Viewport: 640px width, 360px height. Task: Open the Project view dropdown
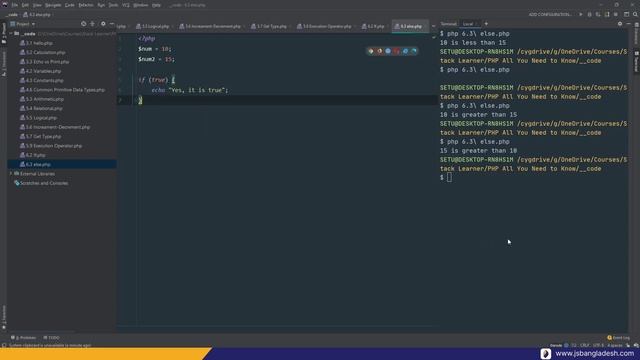pyautogui.click(x=23, y=24)
